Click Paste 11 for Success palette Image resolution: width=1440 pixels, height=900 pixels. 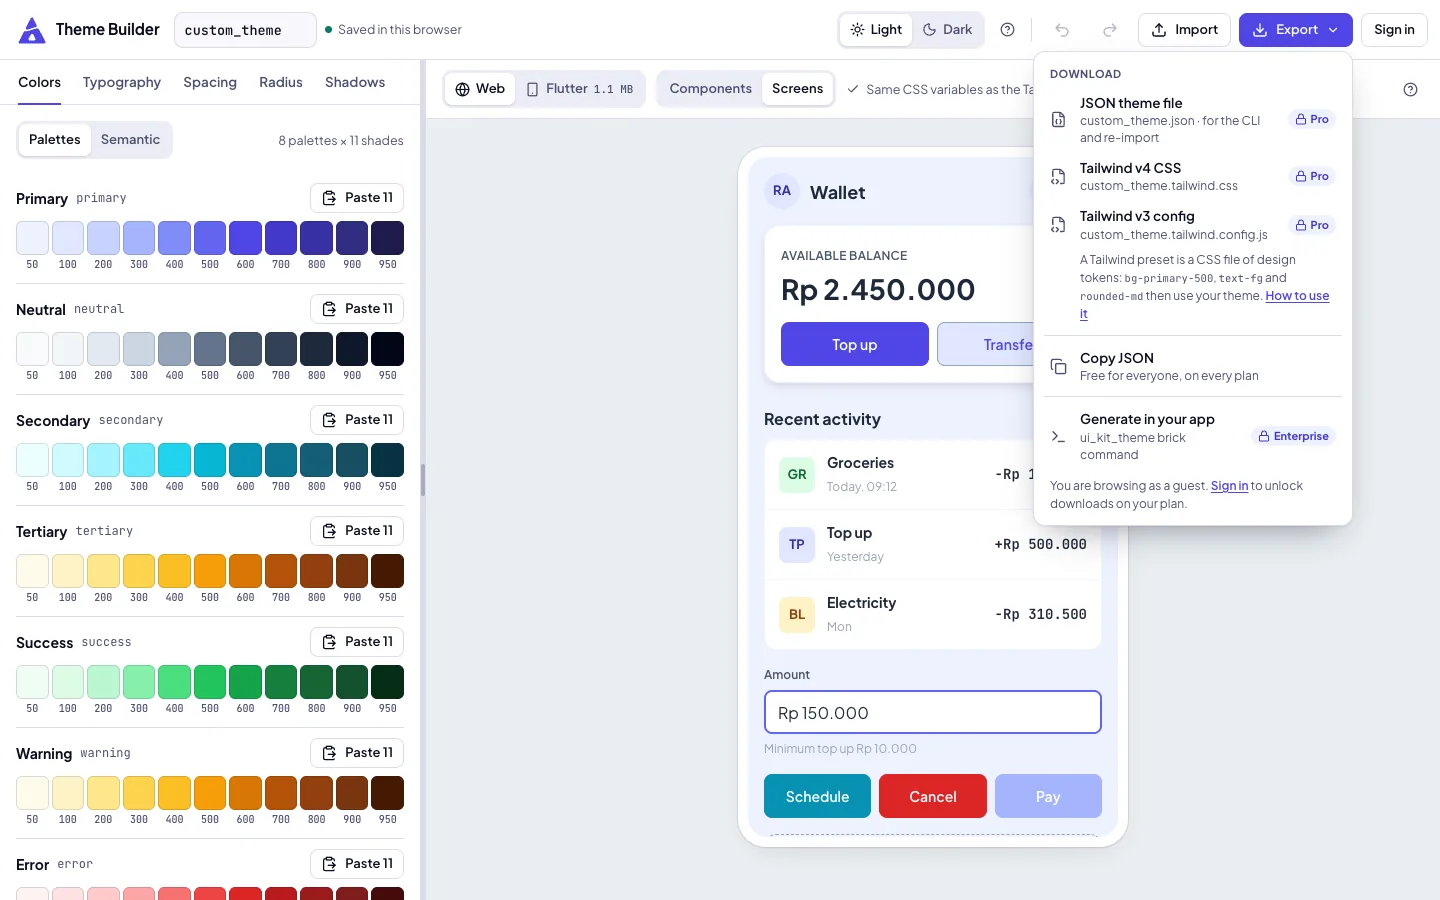[x=357, y=642]
